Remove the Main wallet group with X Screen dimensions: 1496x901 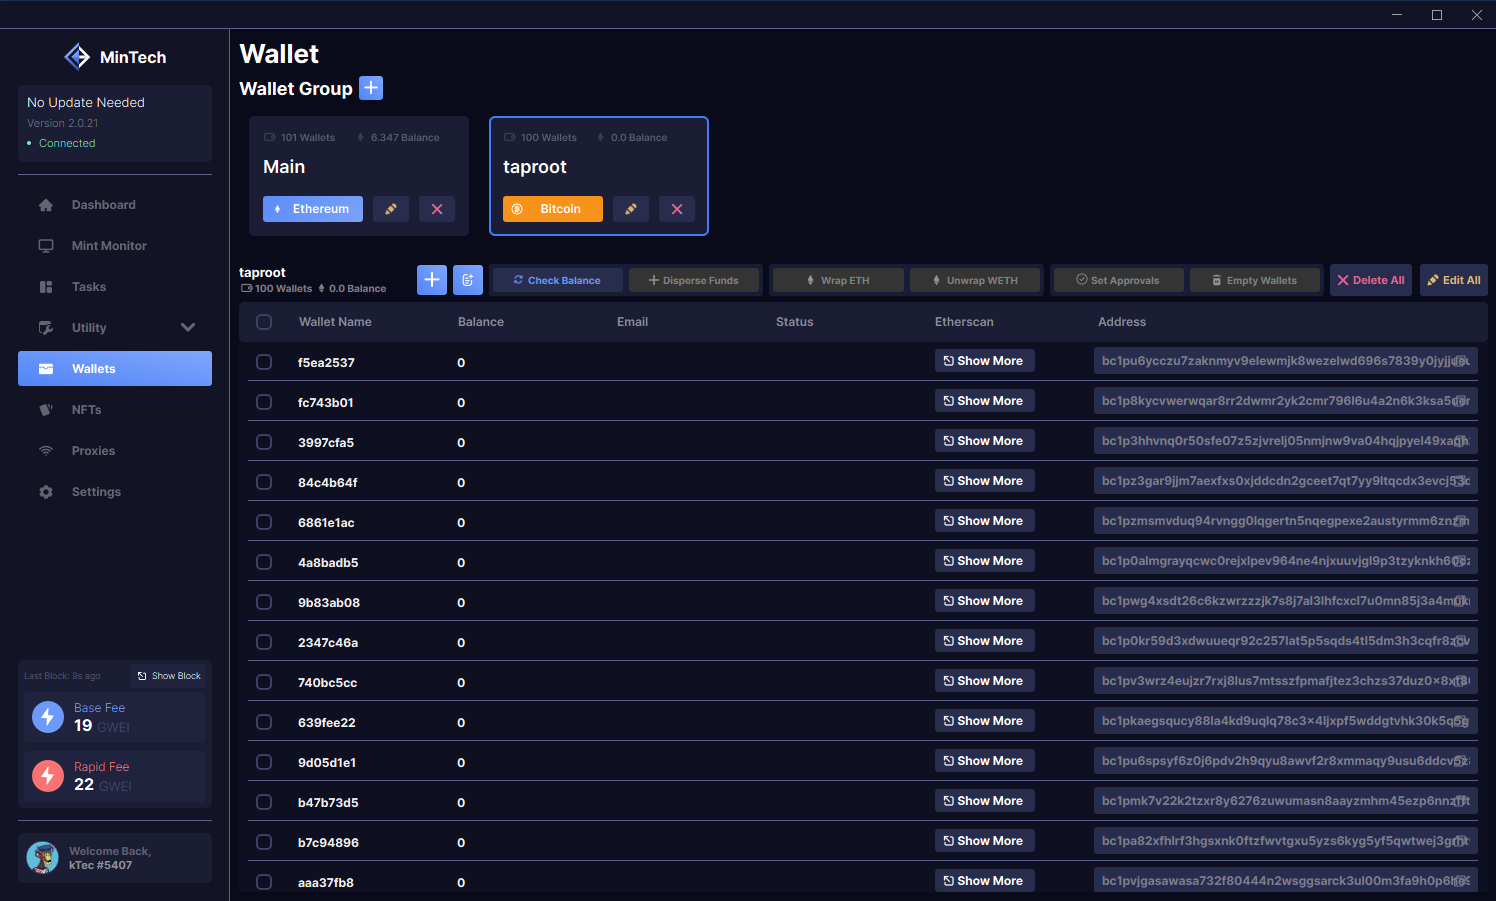(437, 209)
